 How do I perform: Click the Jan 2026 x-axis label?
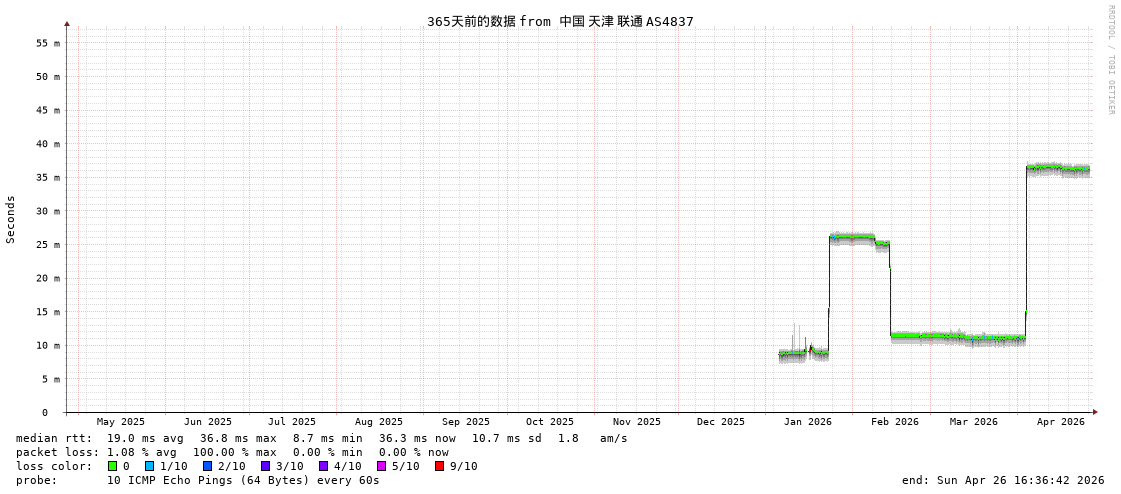(x=807, y=422)
